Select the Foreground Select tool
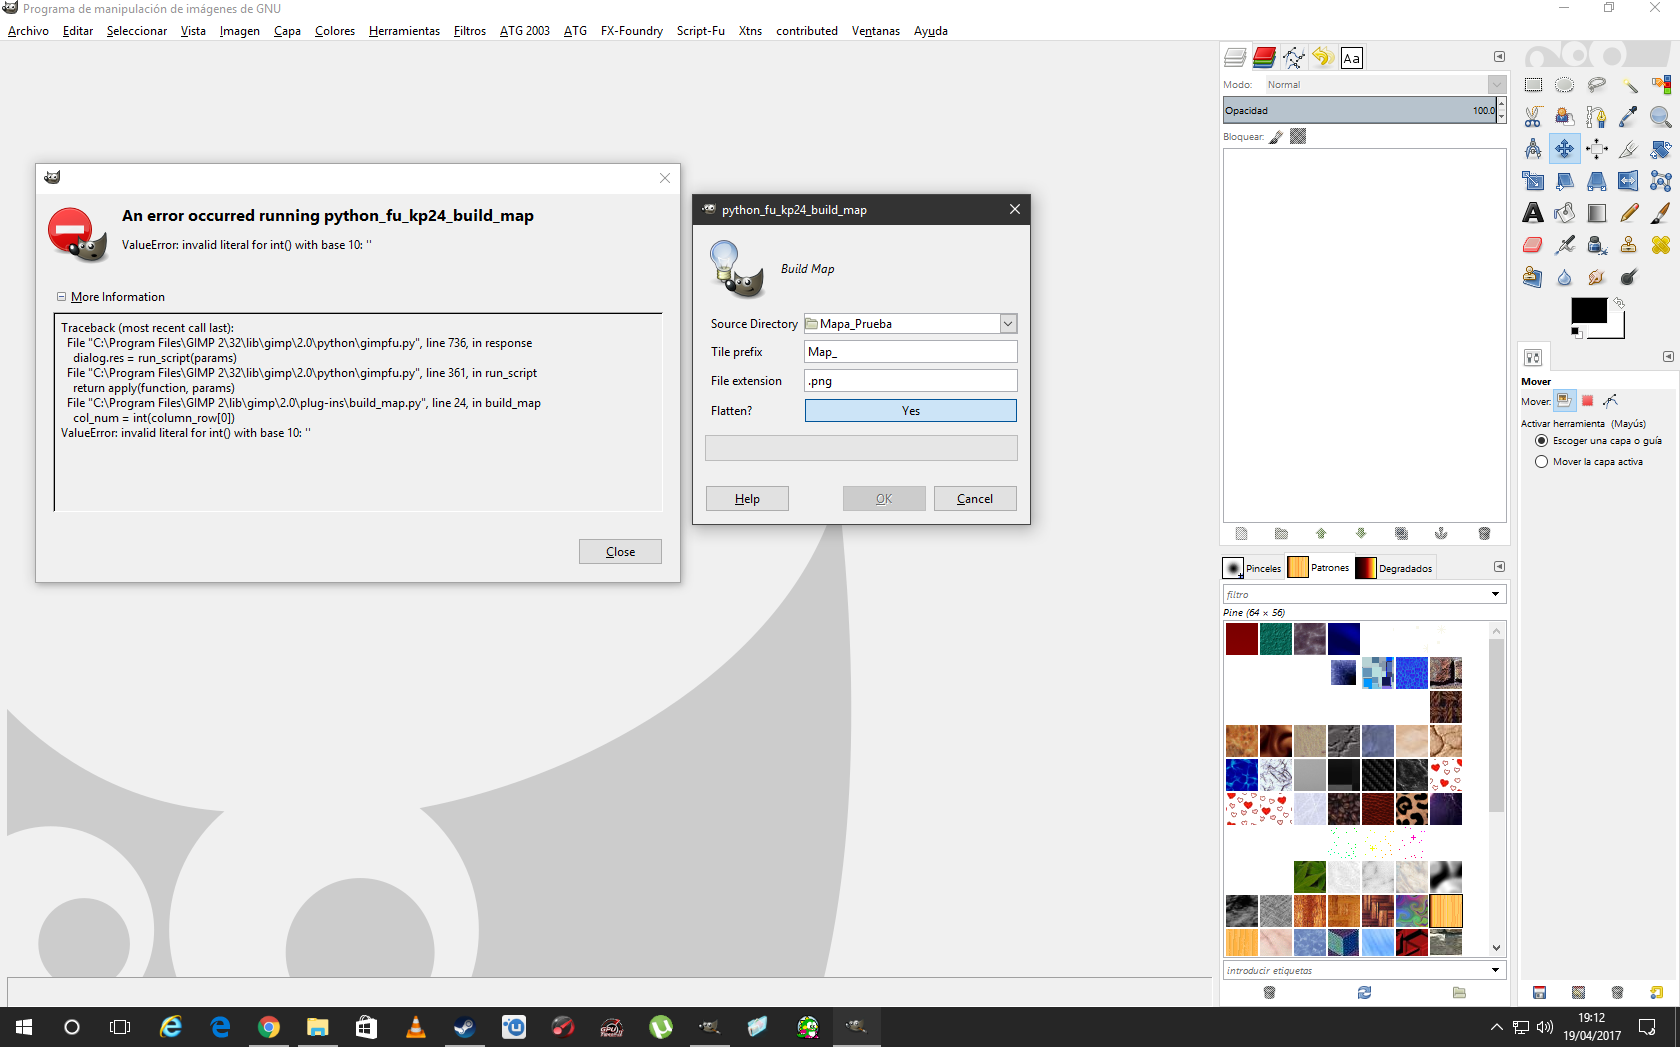 coord(1565,117)
